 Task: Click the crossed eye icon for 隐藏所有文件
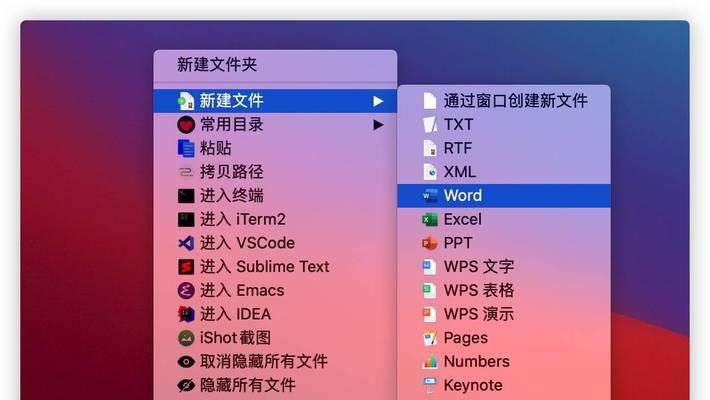coord(186,385)
